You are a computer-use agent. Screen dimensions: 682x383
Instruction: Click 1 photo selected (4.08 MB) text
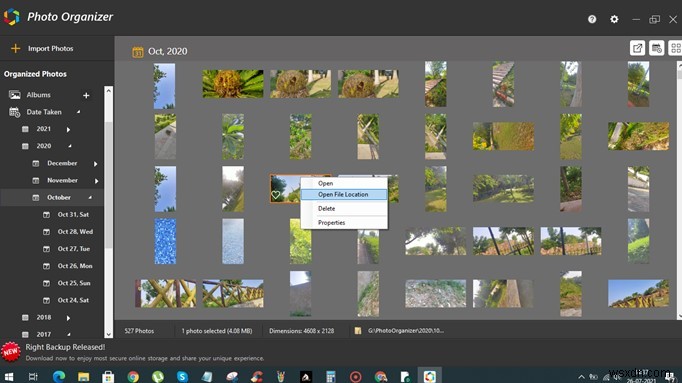coord(217,331)
